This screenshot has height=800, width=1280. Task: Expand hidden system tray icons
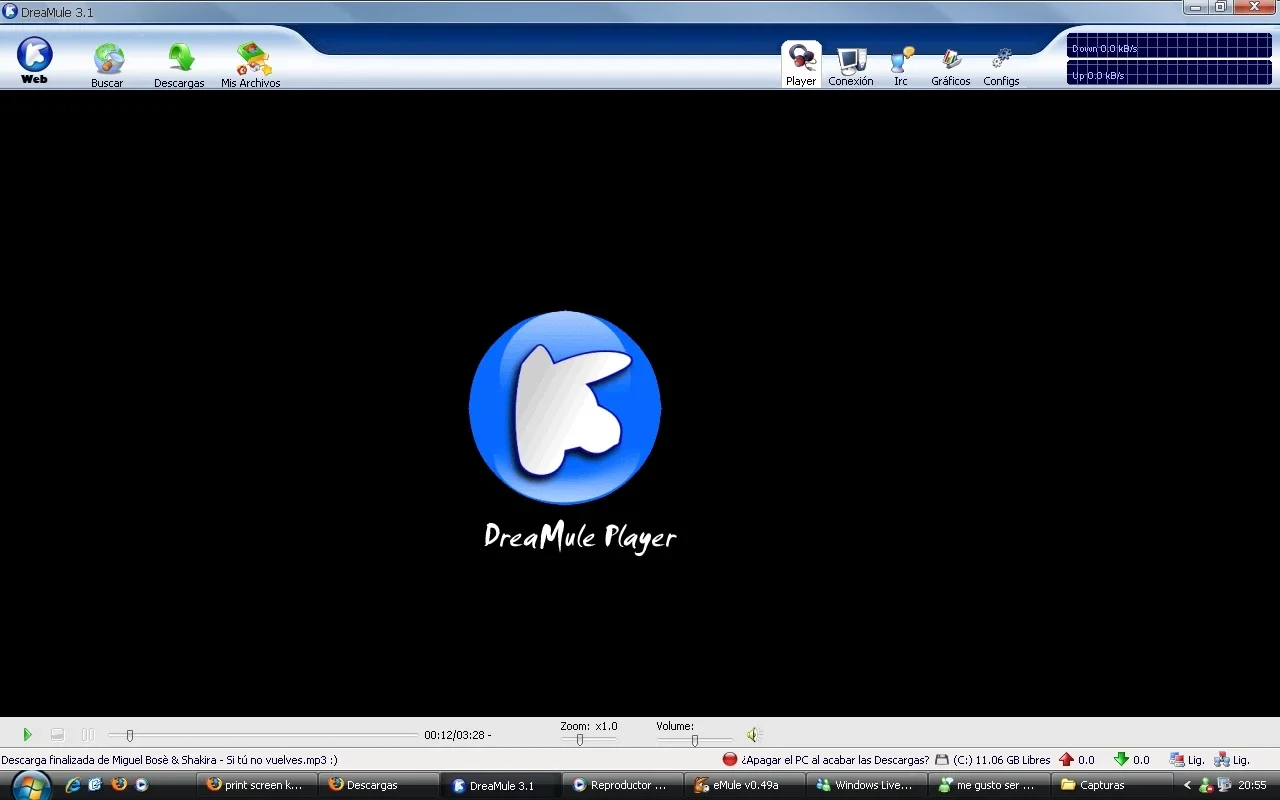point(1187,785)
